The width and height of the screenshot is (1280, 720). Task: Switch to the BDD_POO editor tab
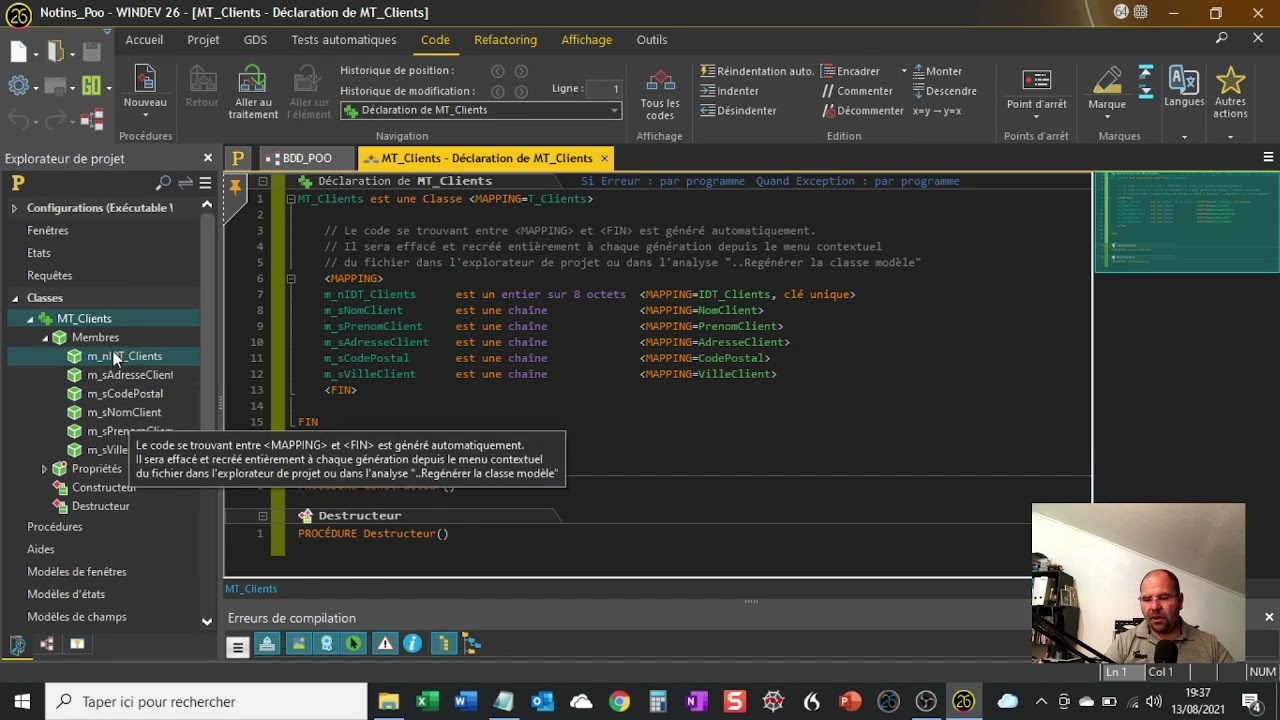[306, 158]
